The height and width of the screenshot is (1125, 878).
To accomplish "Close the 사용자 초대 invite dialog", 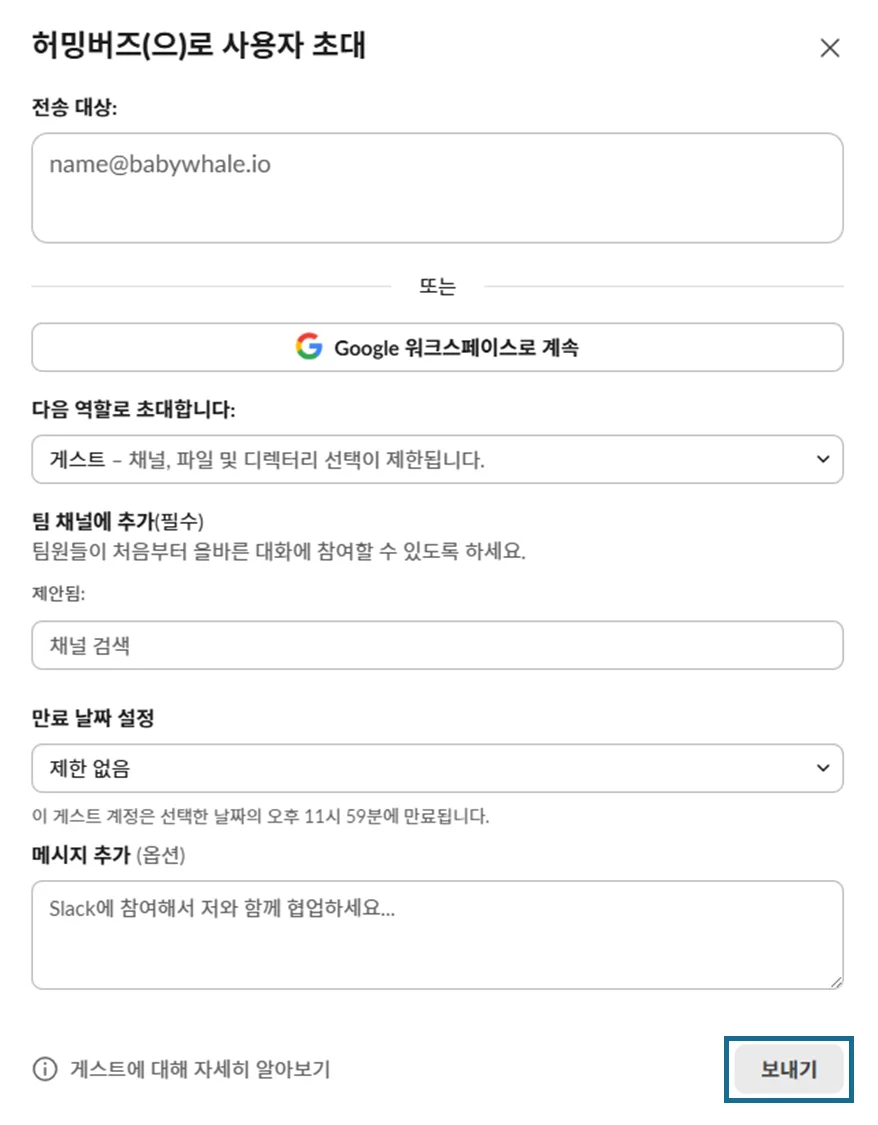I will [x=829, y=48].
